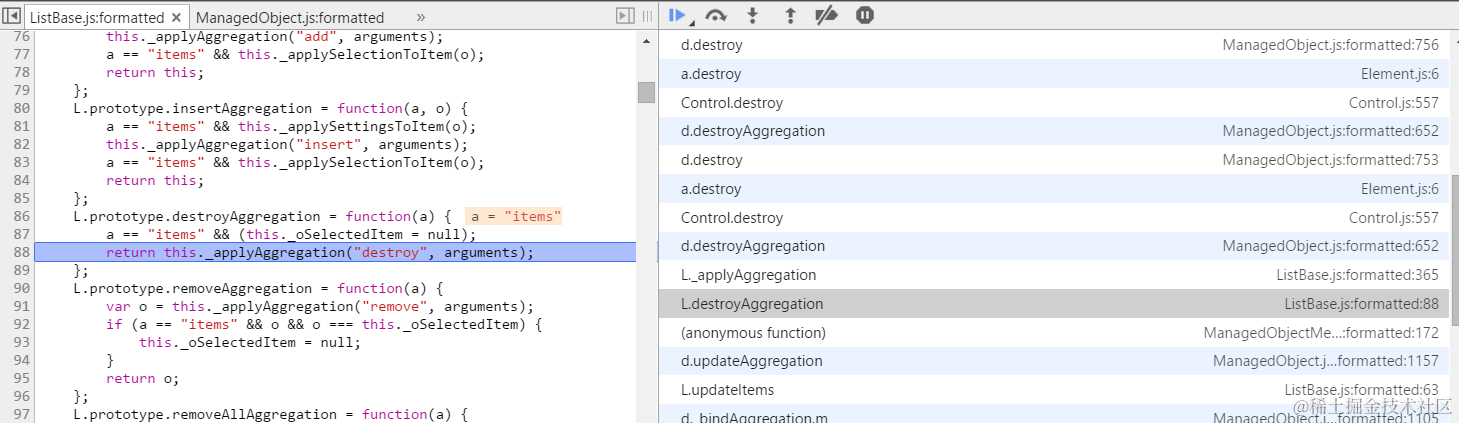
Task: Set breakpoint on line number 88
Action: coord(23,253)
